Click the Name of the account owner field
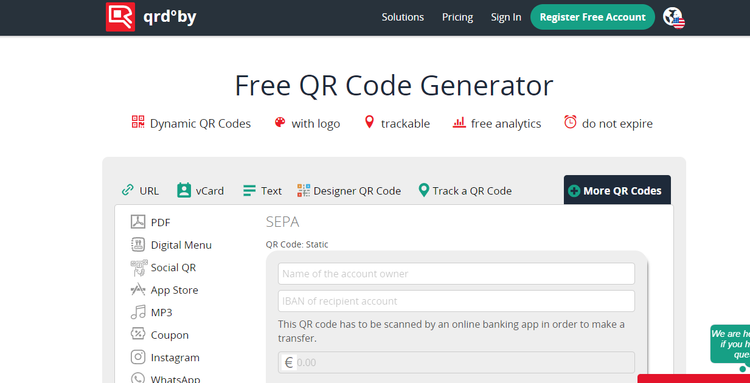The width and height of the screenshot is (750, 383). 456,274
